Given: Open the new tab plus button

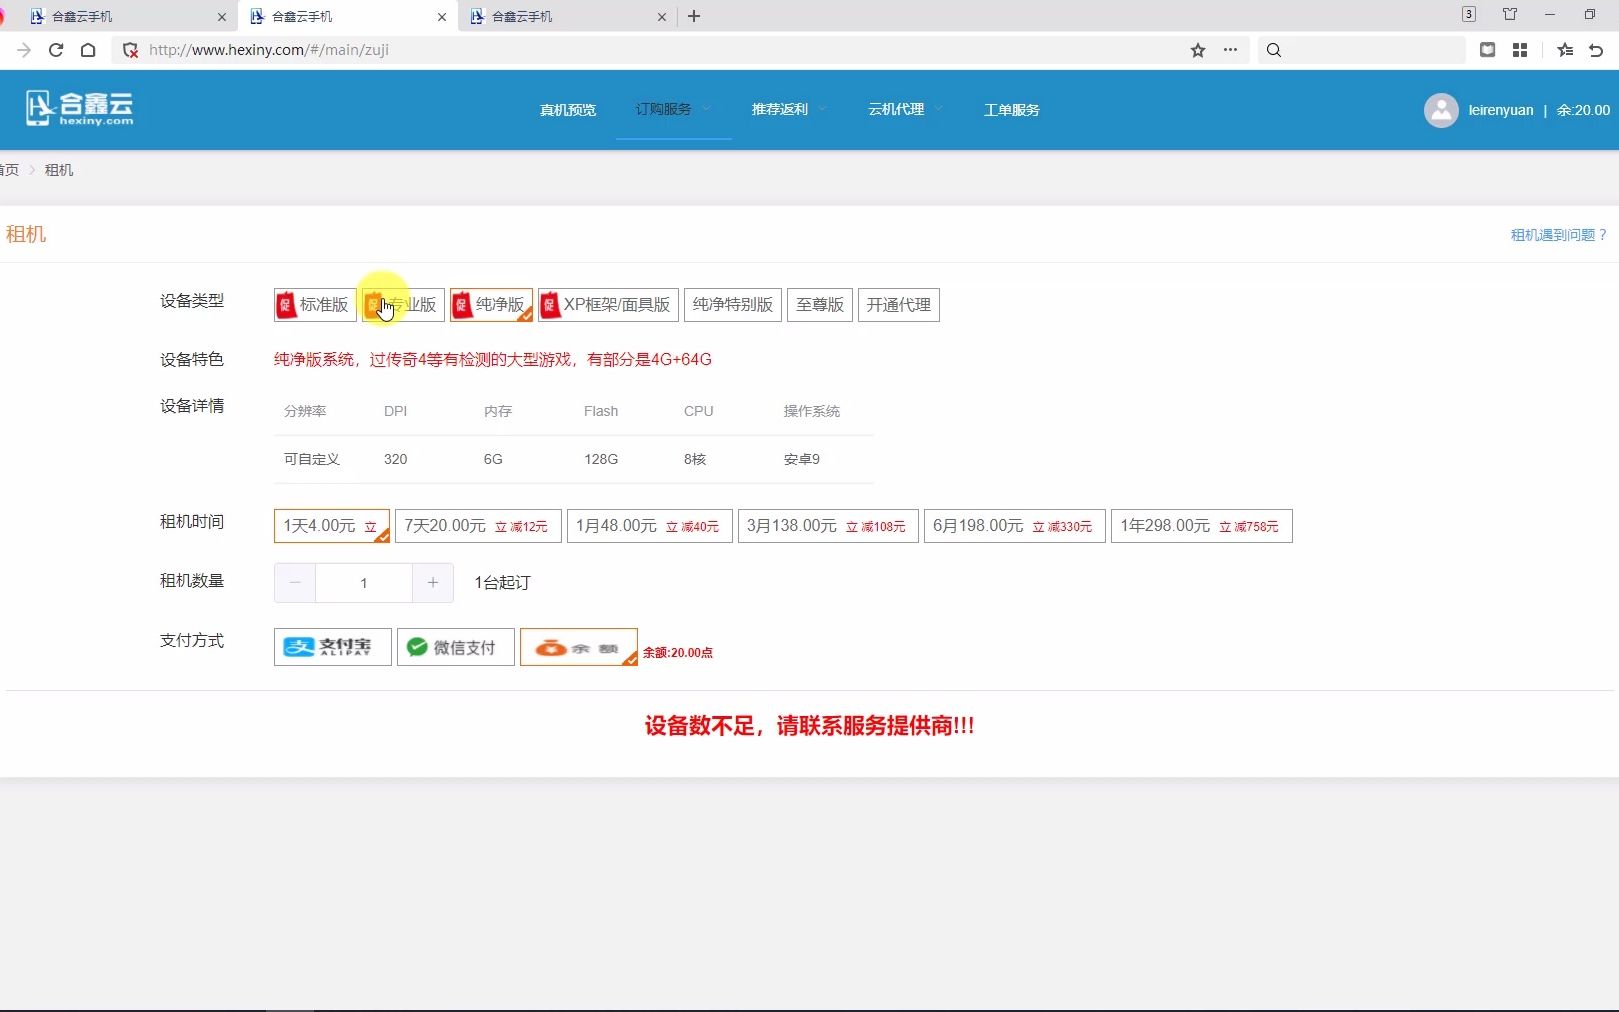Looking at the screenshot, I should [x=694, y=16].
